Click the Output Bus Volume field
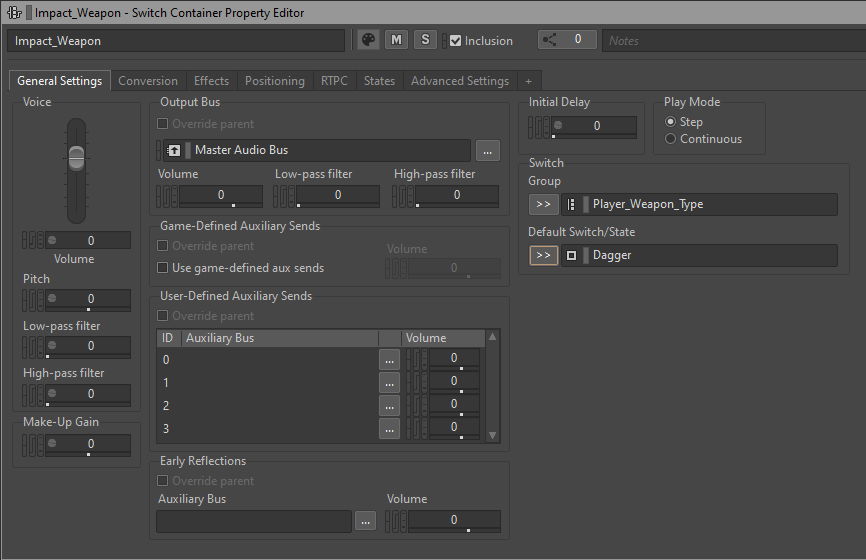 [221, 195]
